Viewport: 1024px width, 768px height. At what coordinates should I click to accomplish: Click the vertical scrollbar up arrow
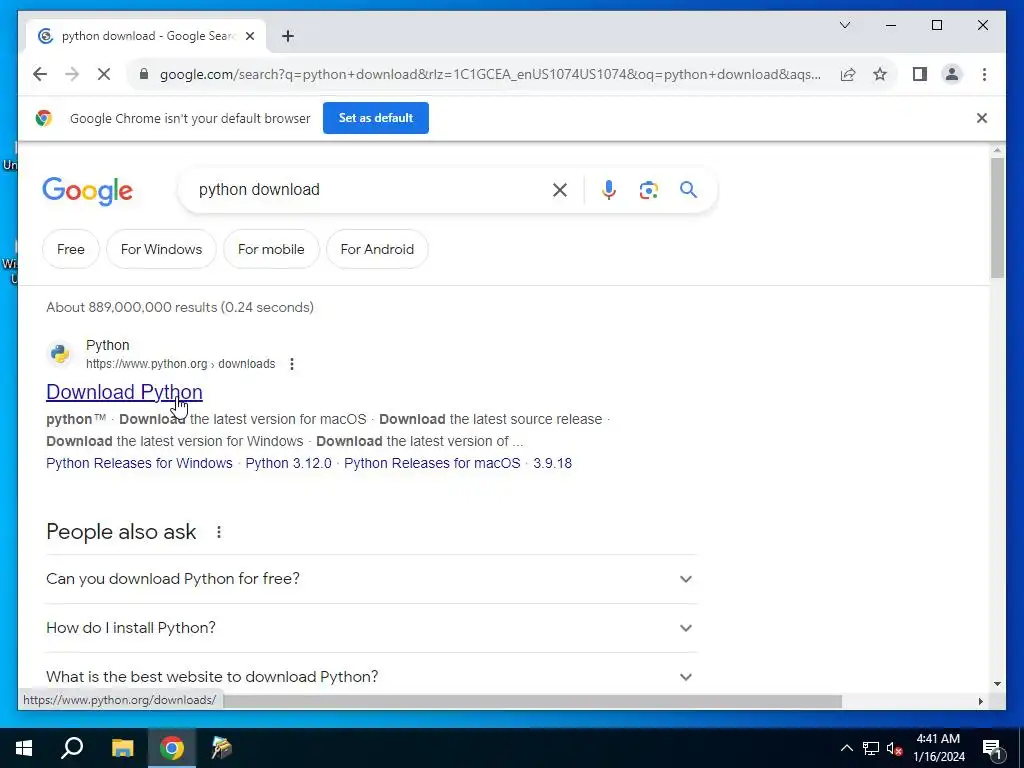(x=997, y=150)
